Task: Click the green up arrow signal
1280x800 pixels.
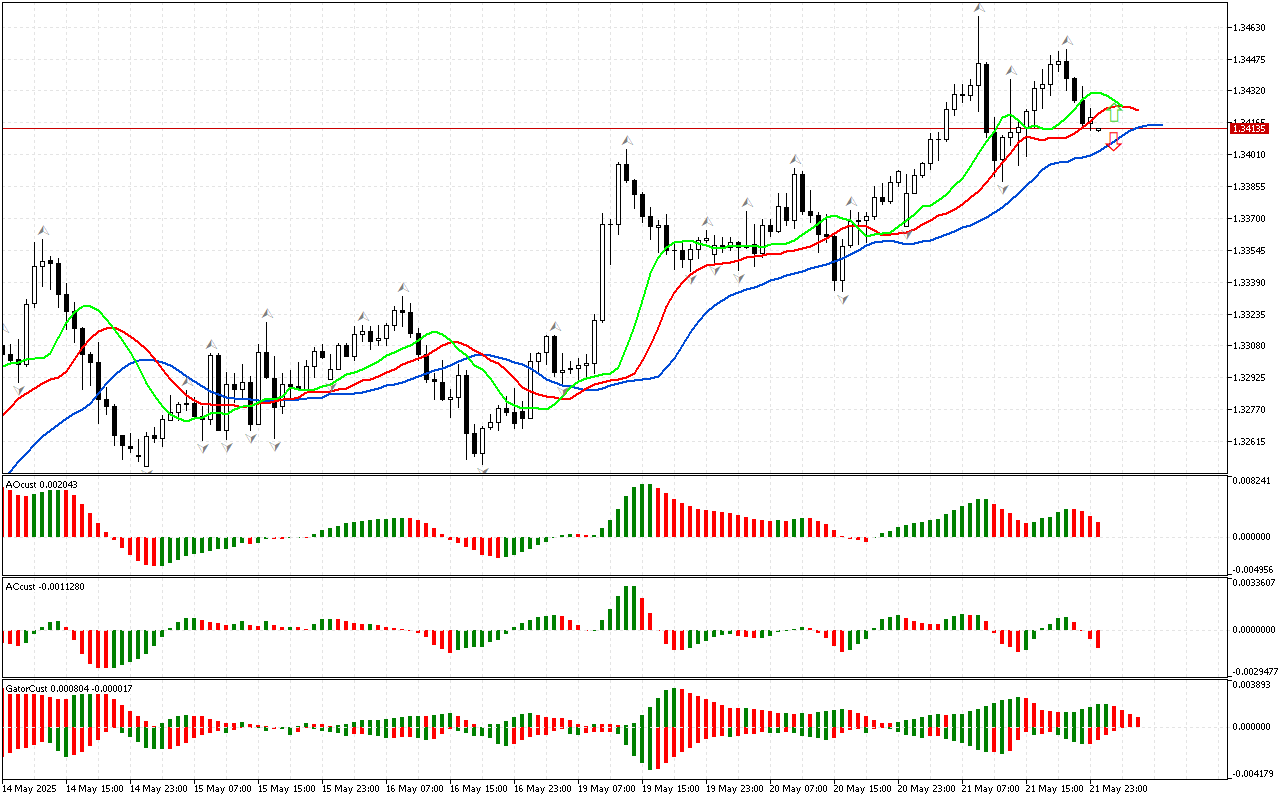Action: click(x=1115, y=112)
